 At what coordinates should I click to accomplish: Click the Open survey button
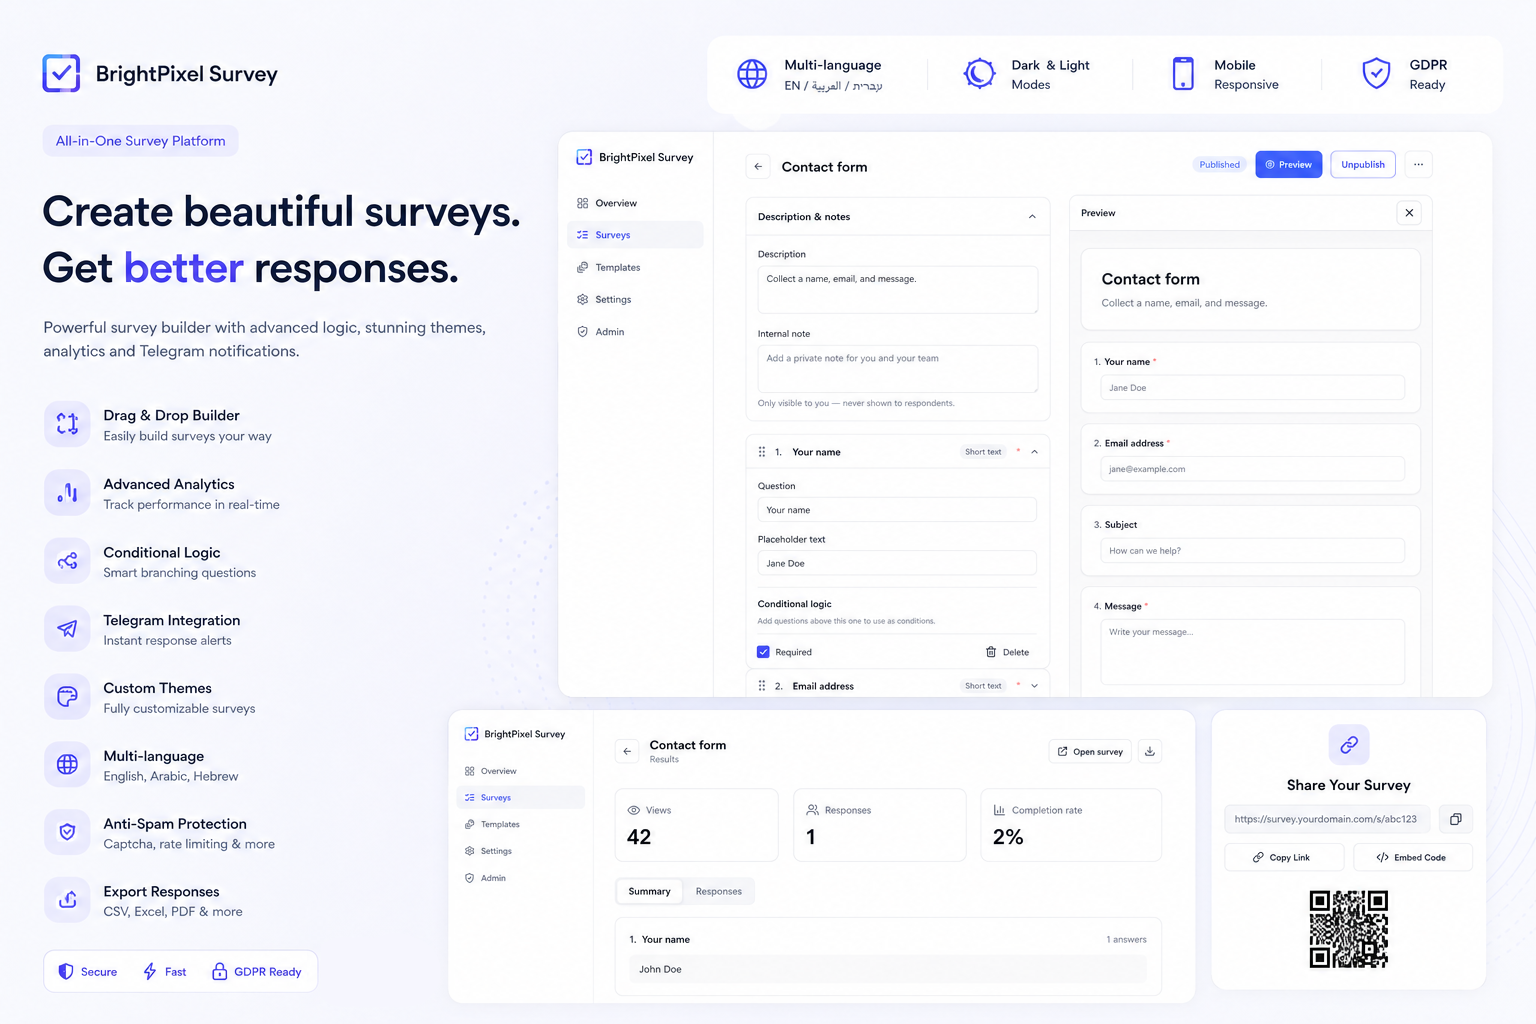(1090, 751)
